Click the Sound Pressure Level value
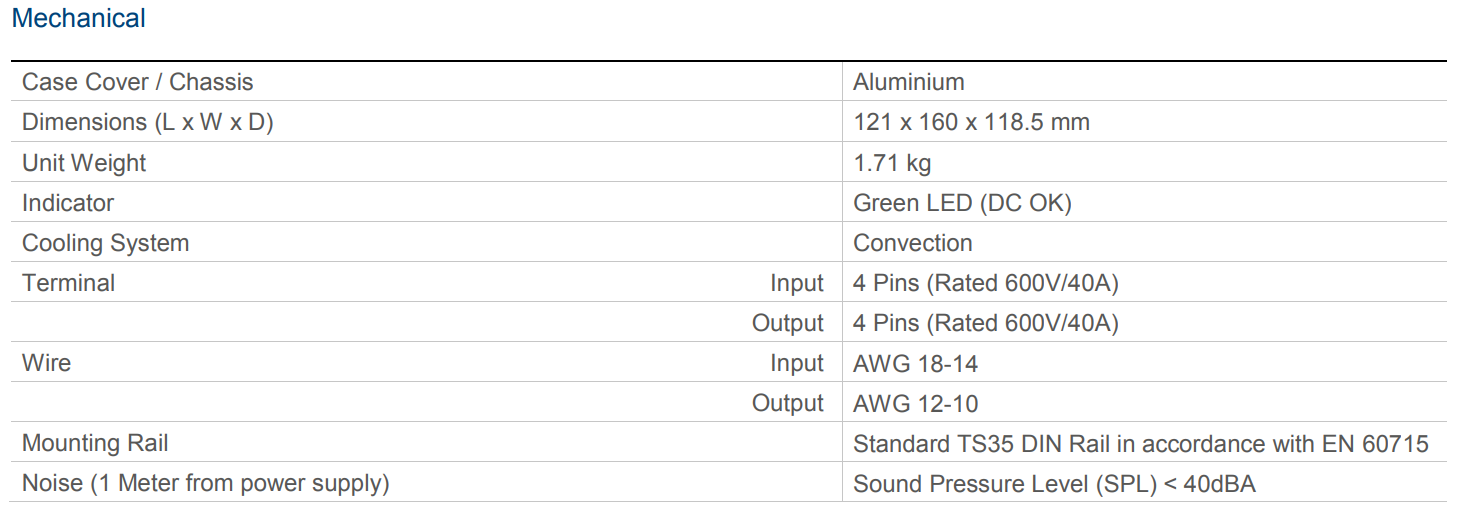Screen dimensions: 1463x510 tap(1054, 484)
